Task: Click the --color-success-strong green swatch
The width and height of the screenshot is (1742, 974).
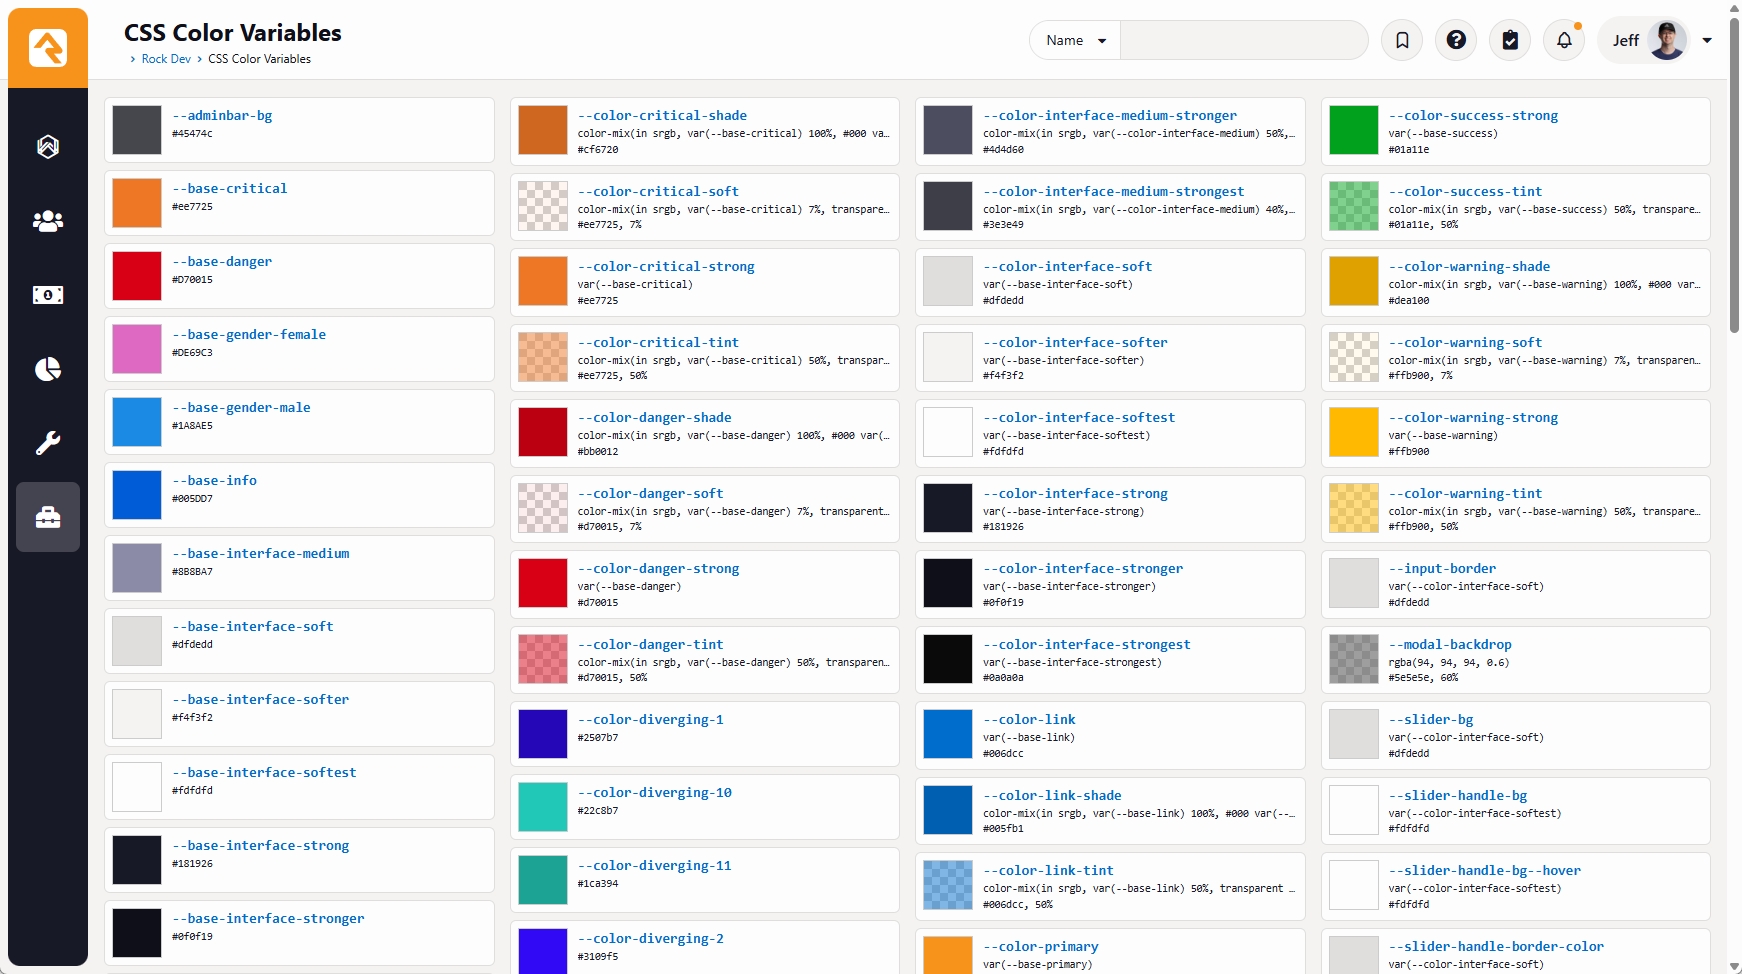Action: coord(1354,130)
